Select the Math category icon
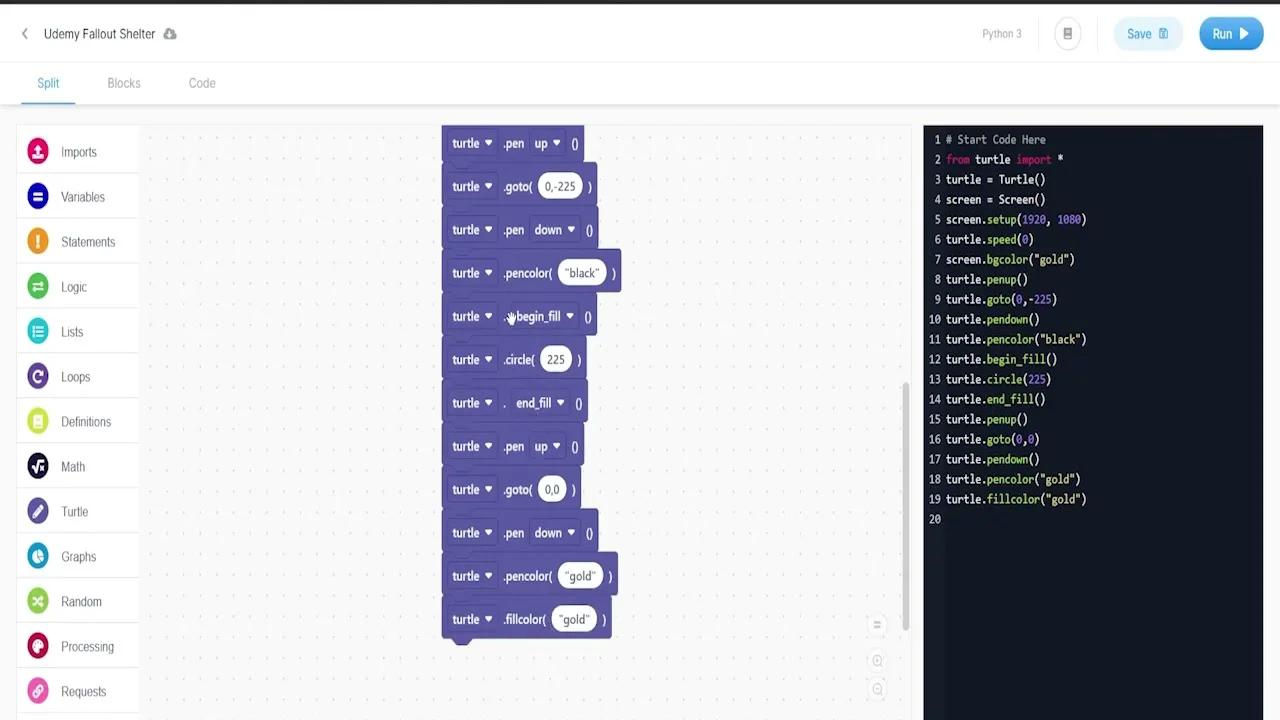Viewport: 1280px width, 720px height. click(x=37, y=466)
